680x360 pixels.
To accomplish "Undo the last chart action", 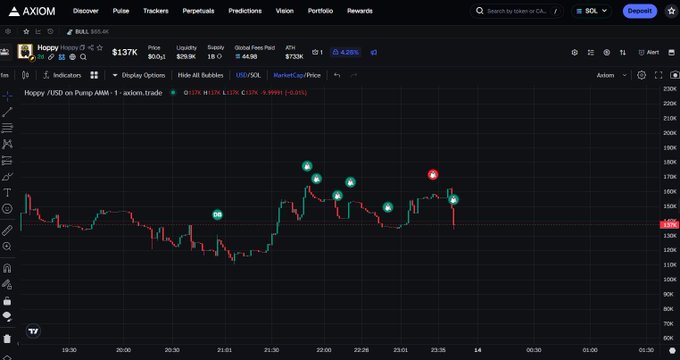I will tap(337, 75).
